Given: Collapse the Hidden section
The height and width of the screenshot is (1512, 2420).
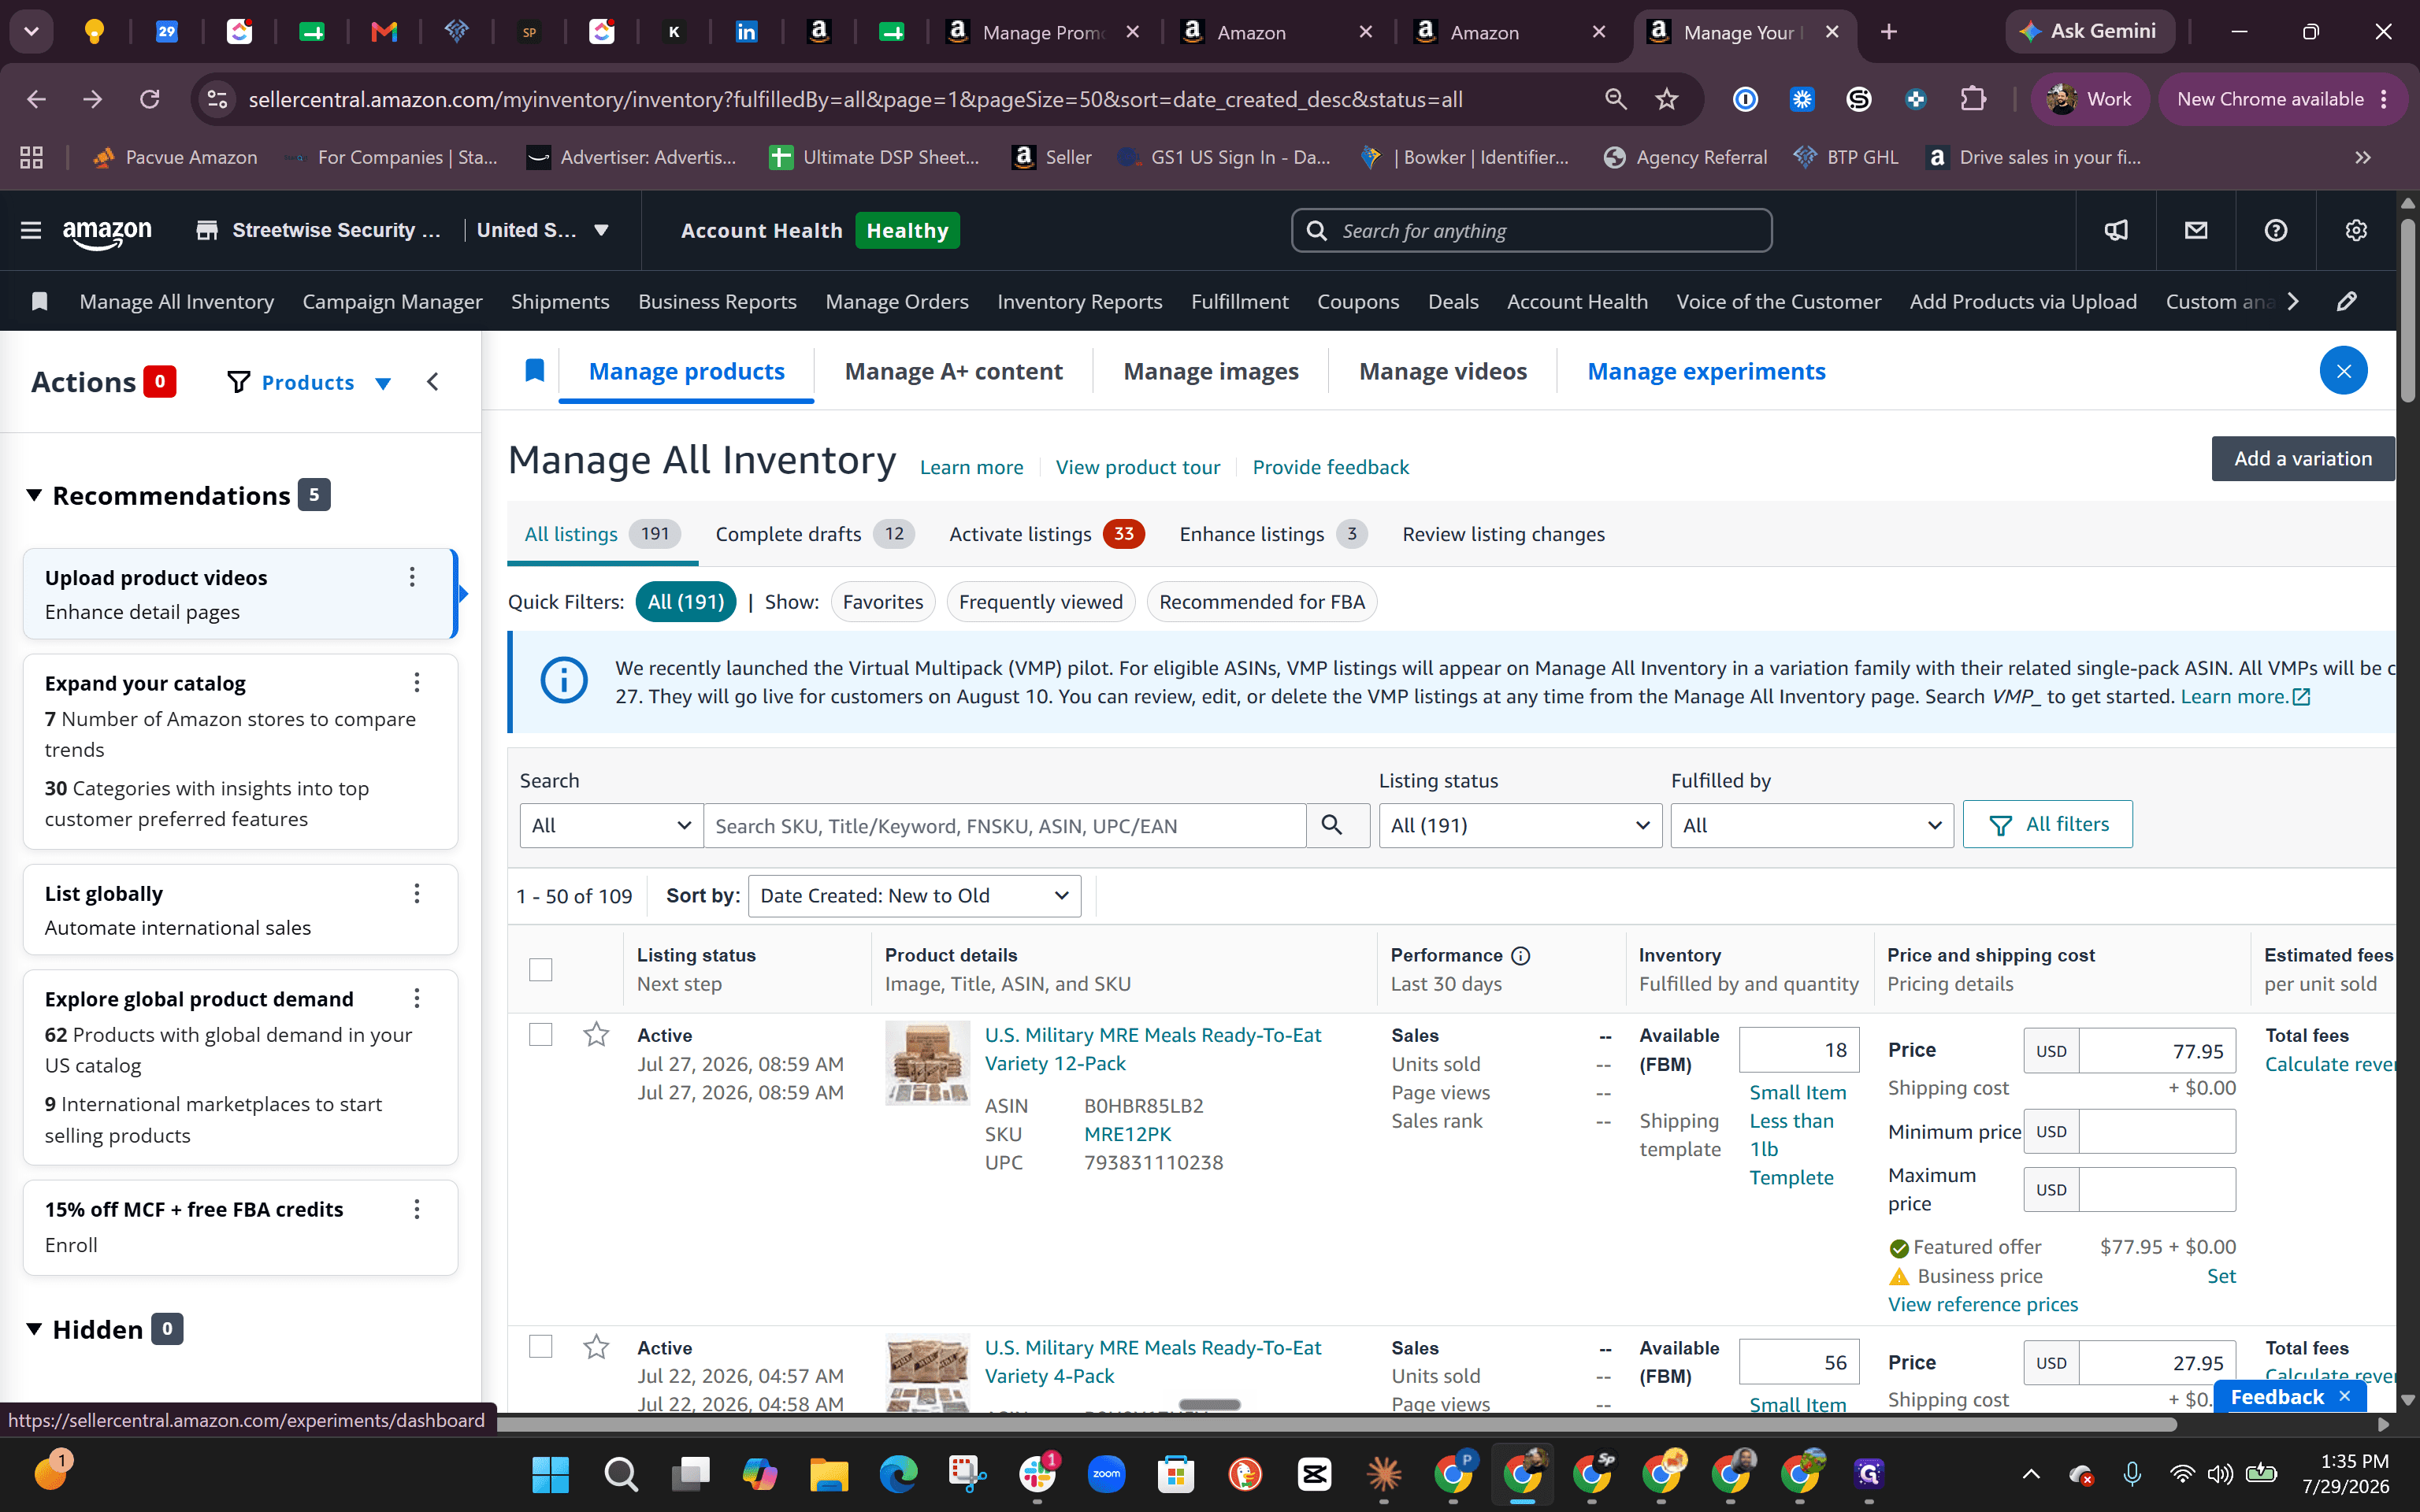Looking at the screenshot, I should [x=34, y=1329].
